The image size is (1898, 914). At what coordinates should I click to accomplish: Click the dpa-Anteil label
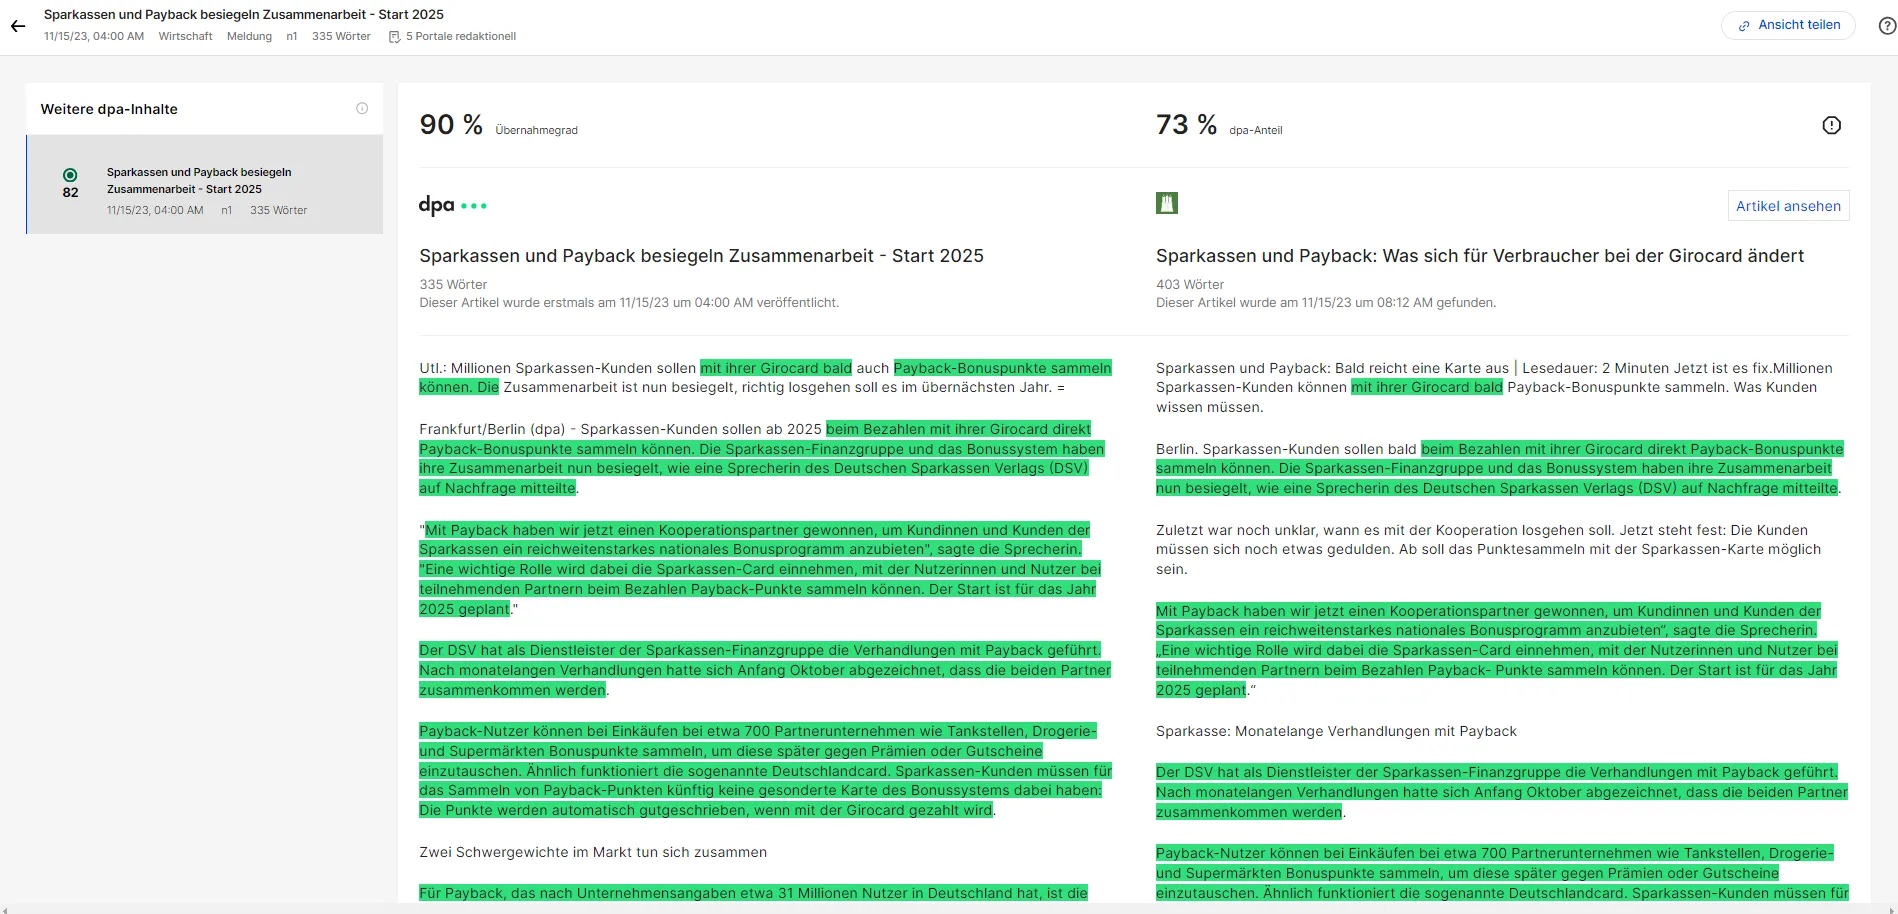[x=1256, y=130]
